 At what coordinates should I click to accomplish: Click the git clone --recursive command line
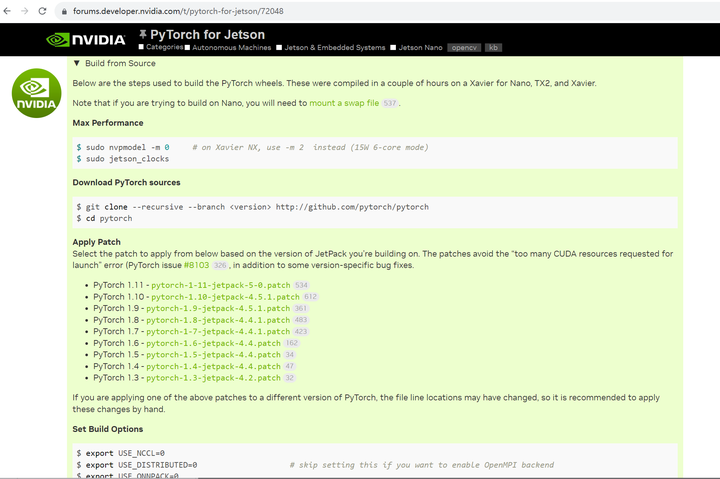(x=253, y=207)
